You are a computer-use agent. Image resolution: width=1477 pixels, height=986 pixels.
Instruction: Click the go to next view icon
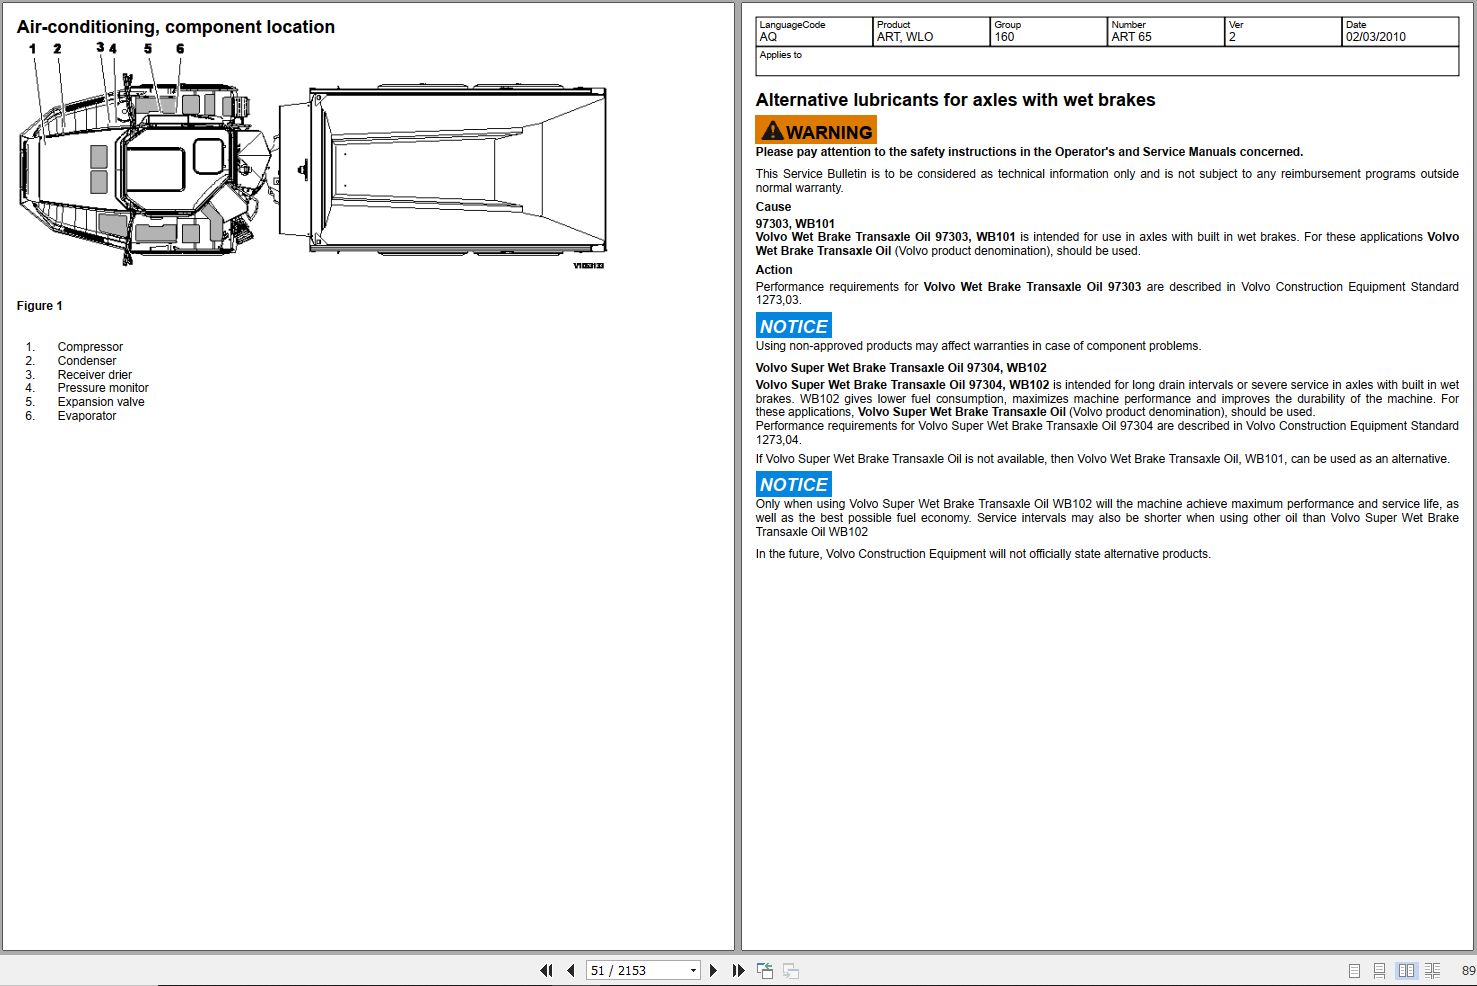[791, 970]
